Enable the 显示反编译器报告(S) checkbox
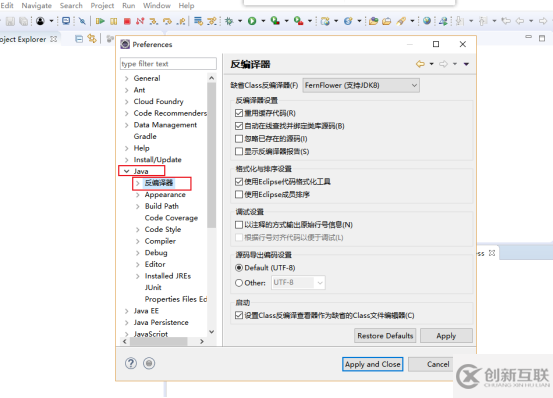Screen dimensions: 553x398 pos(239,151)
